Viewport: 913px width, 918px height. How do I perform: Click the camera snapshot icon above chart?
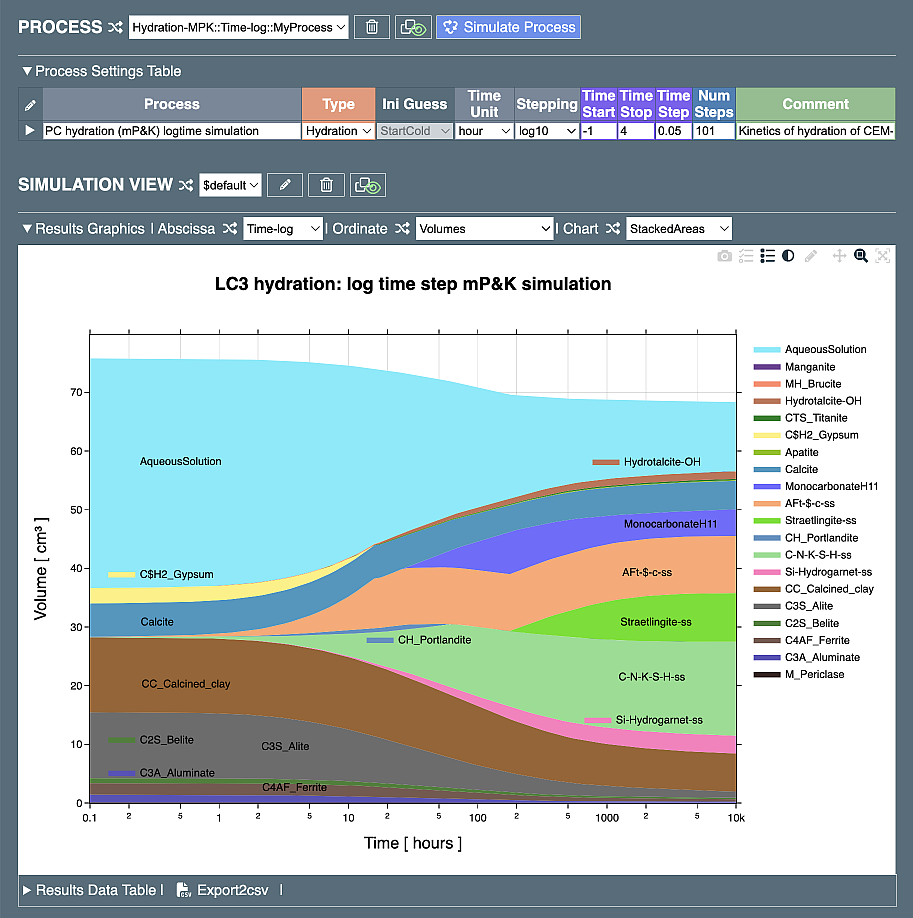(x=724, y=256)
